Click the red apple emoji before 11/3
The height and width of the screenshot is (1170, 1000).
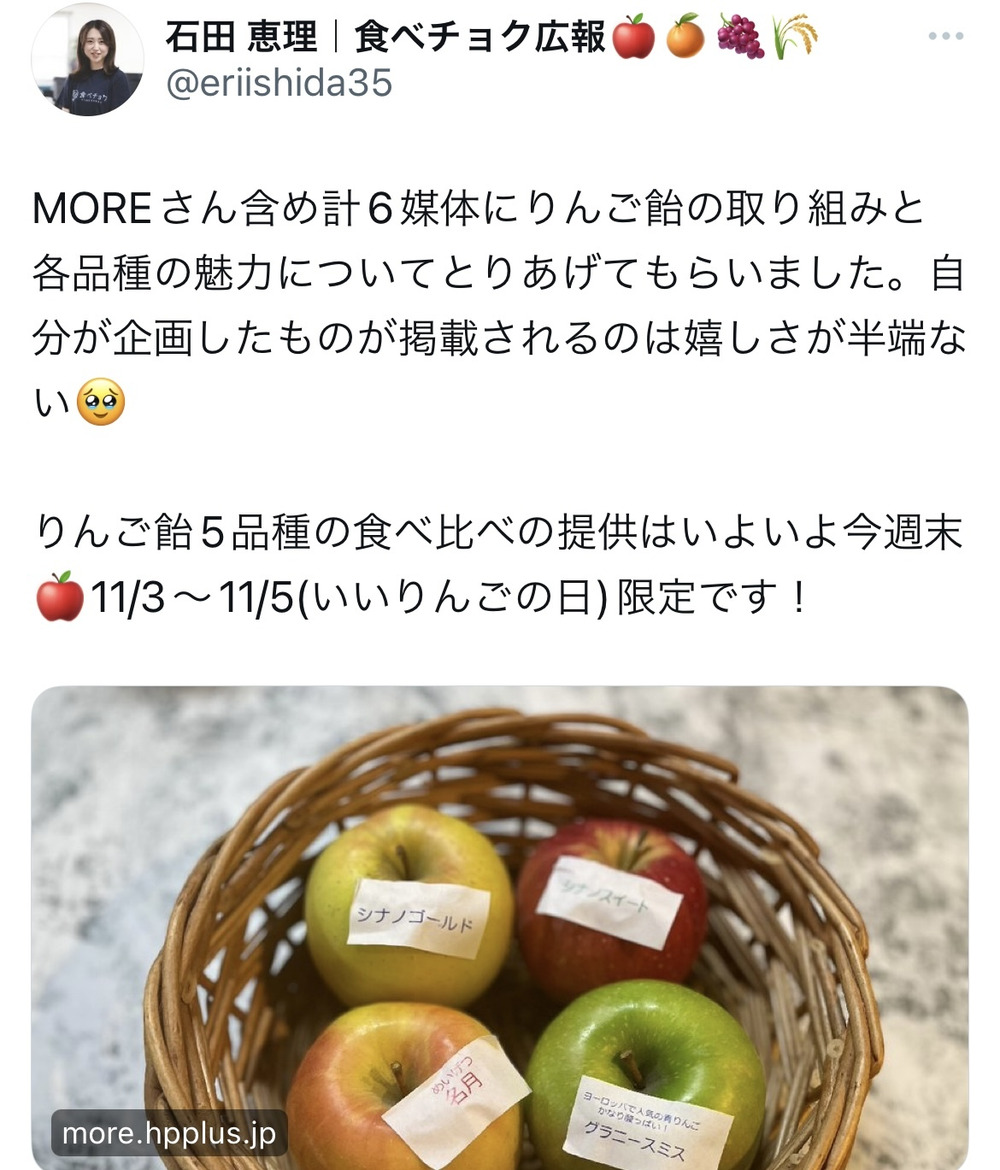point(60,597)
